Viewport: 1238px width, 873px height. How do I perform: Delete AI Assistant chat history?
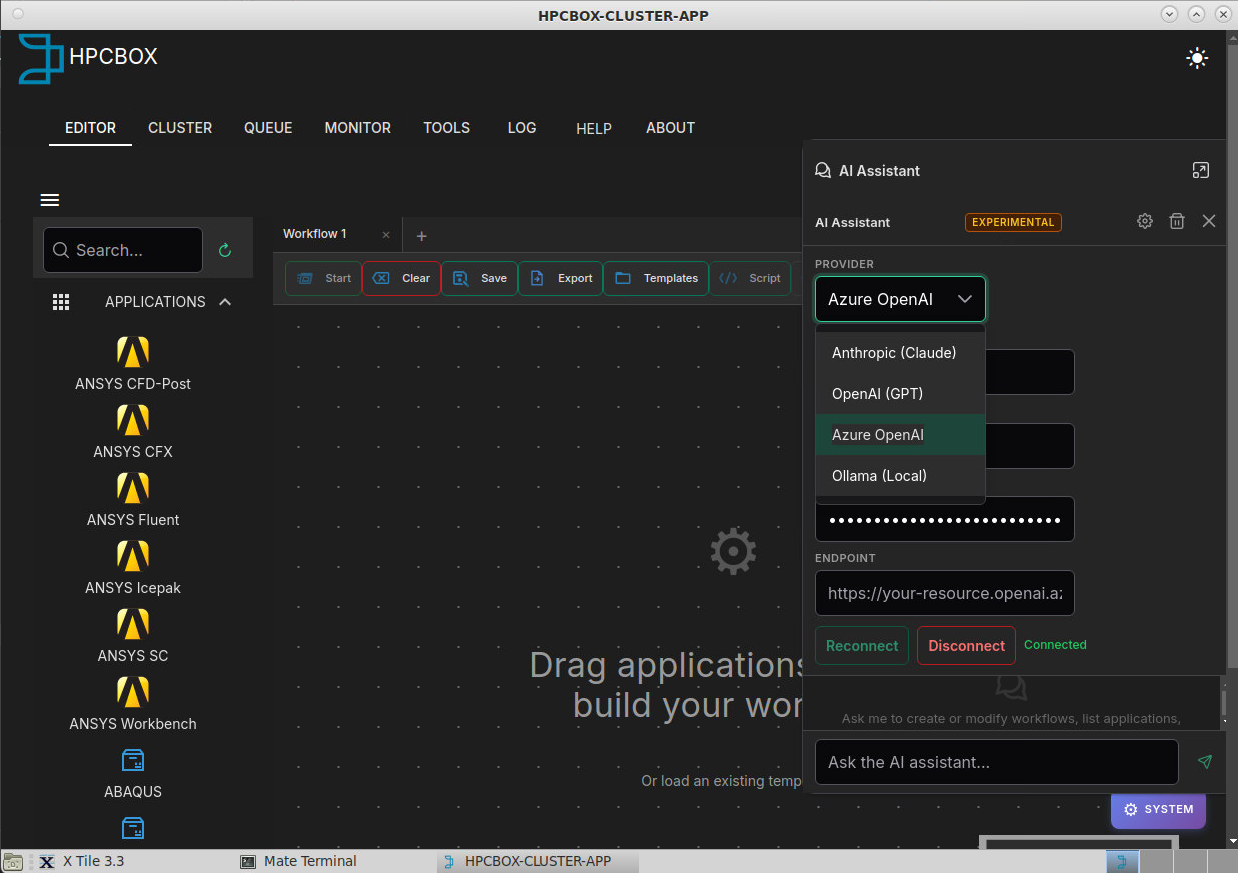pos(1177,221)
